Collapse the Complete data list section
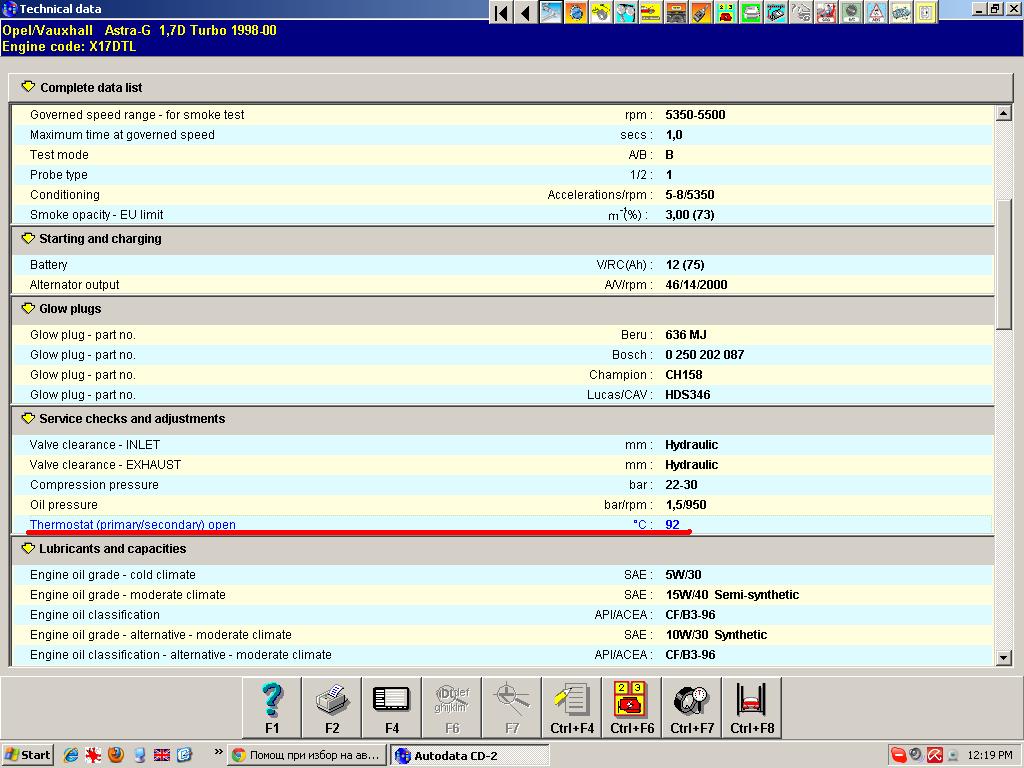The width and height of the screenshot is (1024, 768). coord(28,87)
